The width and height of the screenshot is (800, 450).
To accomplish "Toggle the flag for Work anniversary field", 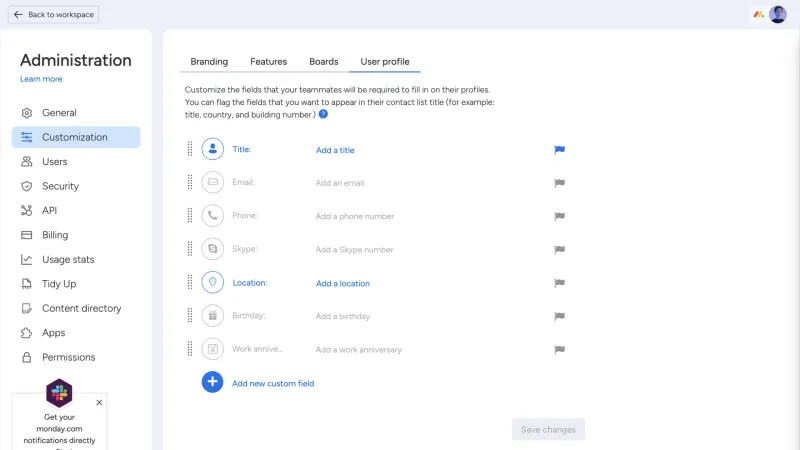I will click(x=559, y=349).
